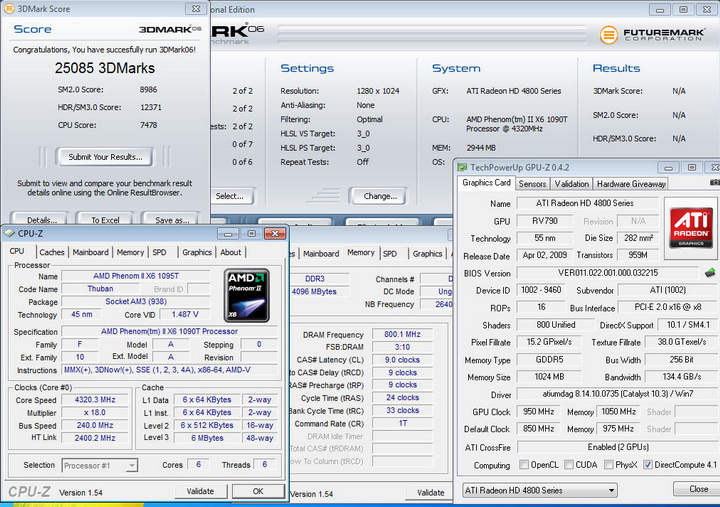Open the Hardware Giveaway tab in GPU-Z

(631, 184)
